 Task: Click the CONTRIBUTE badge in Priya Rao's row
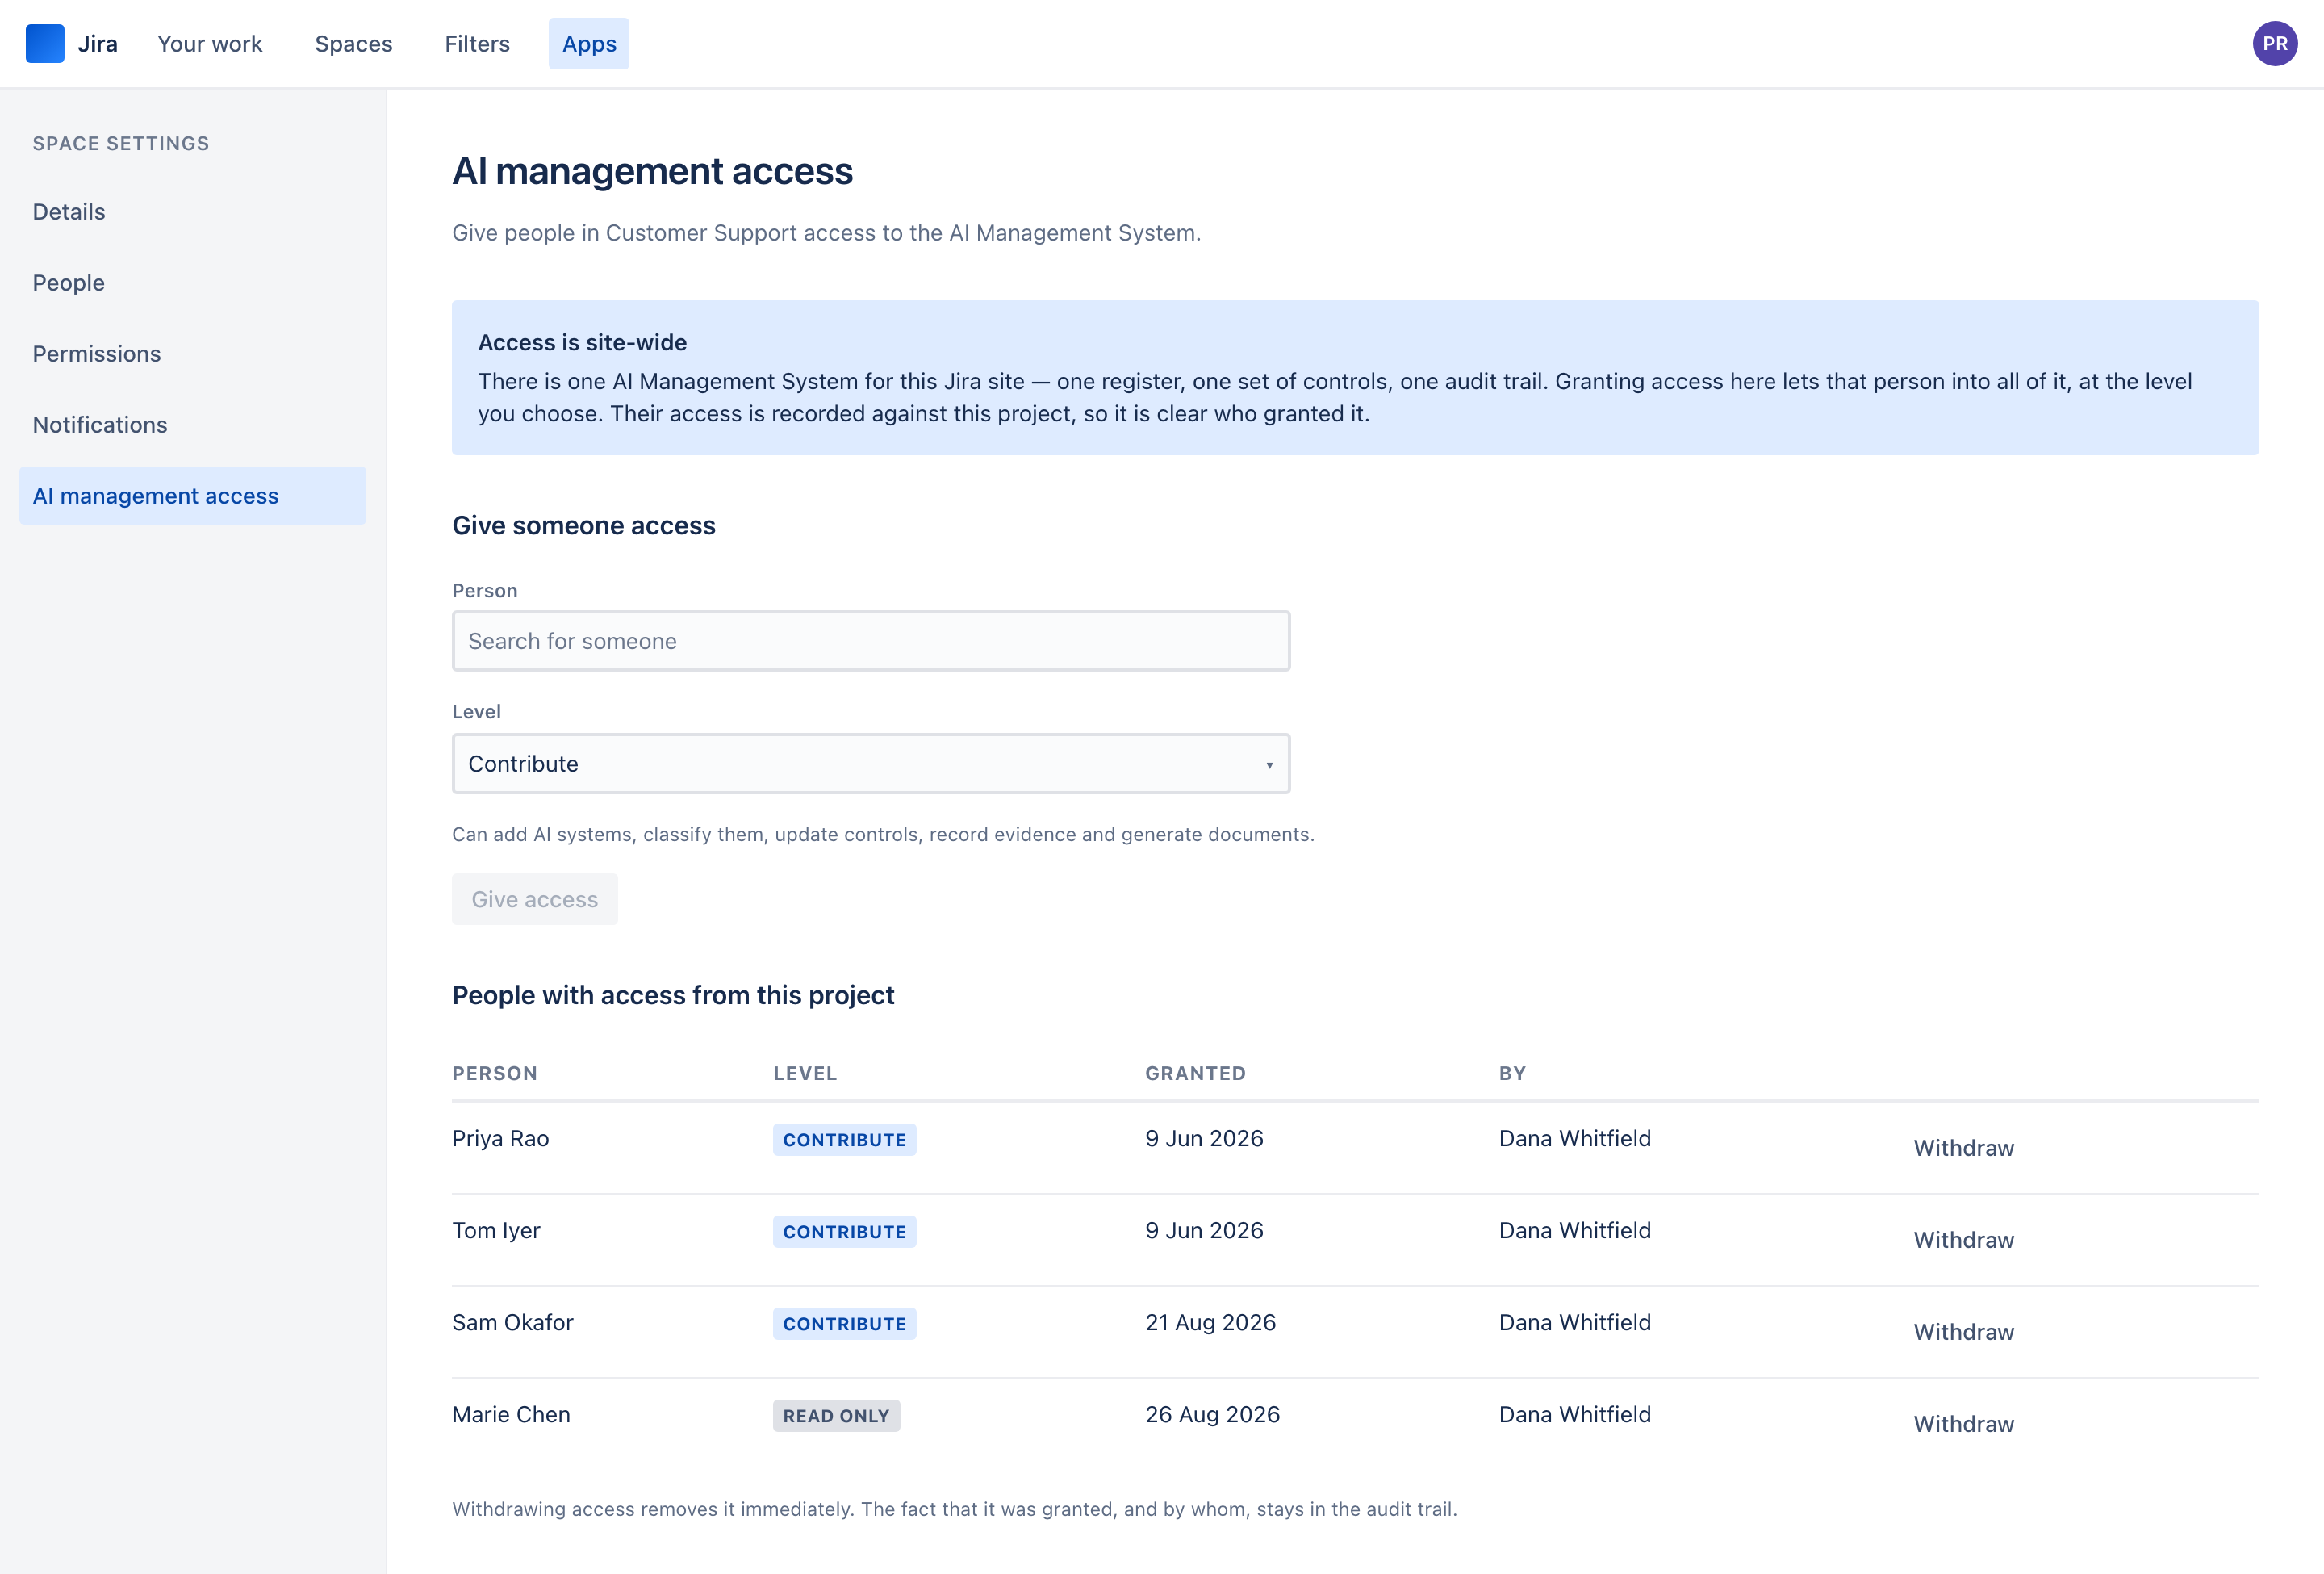(844, 1140)
